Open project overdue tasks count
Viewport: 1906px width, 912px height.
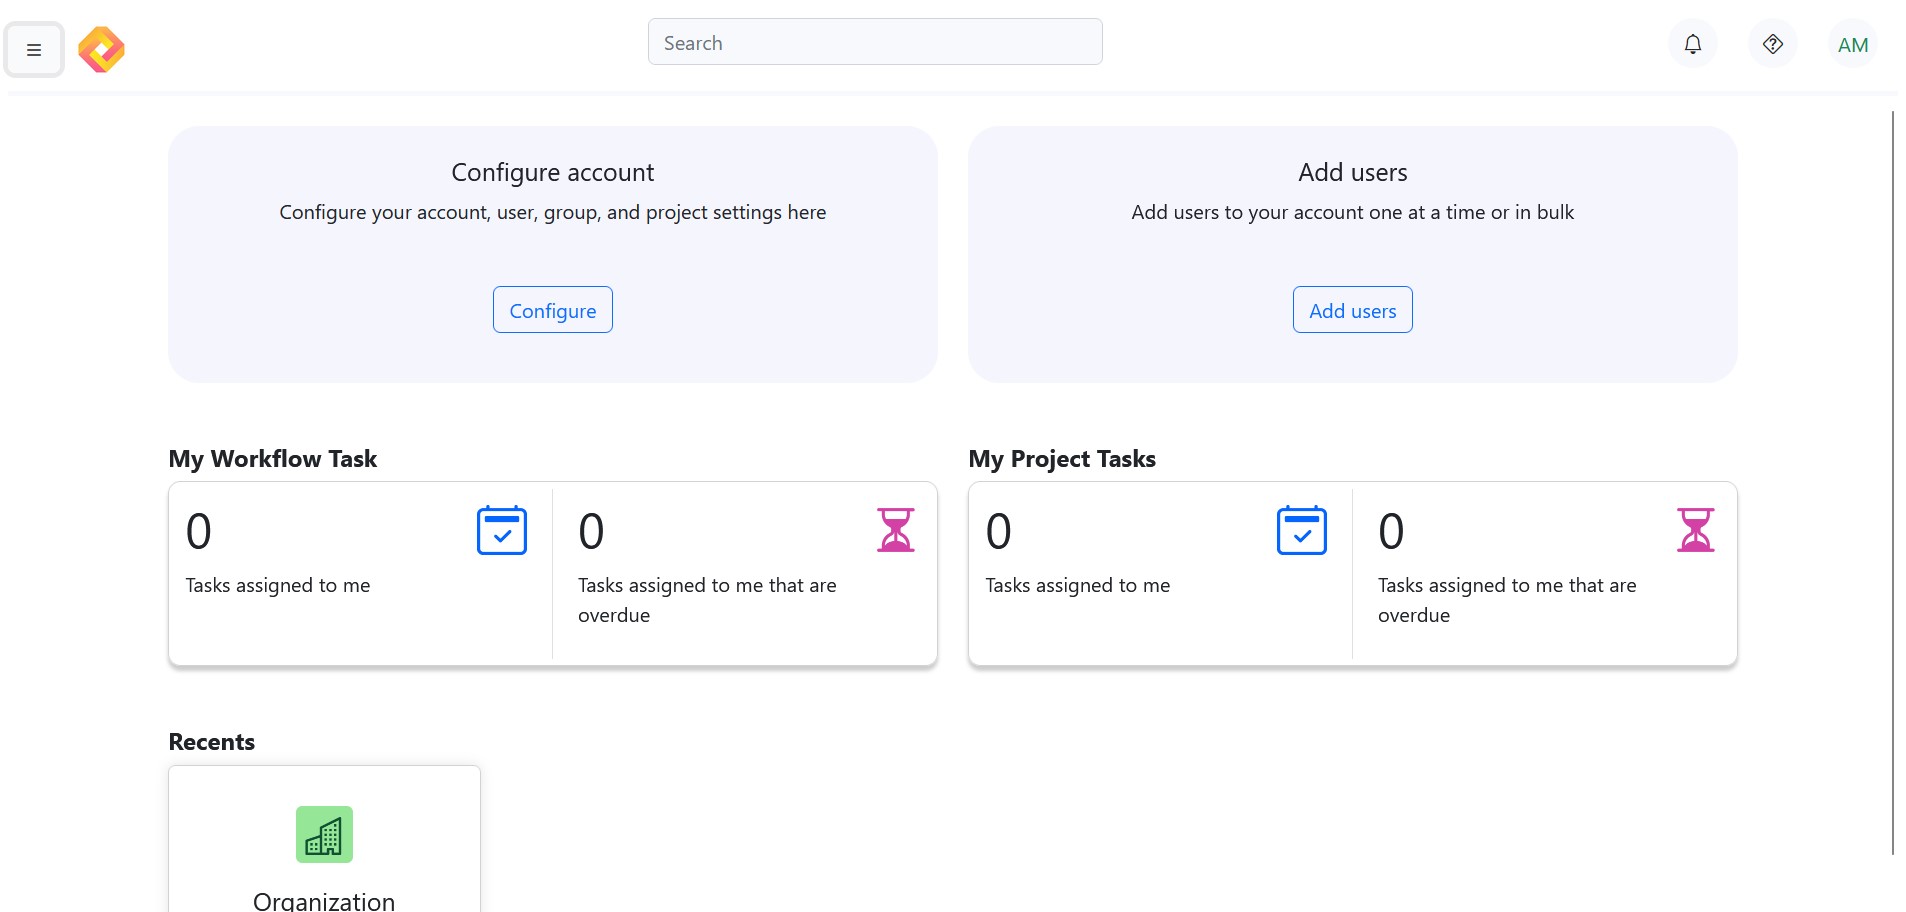point(1391,531)
